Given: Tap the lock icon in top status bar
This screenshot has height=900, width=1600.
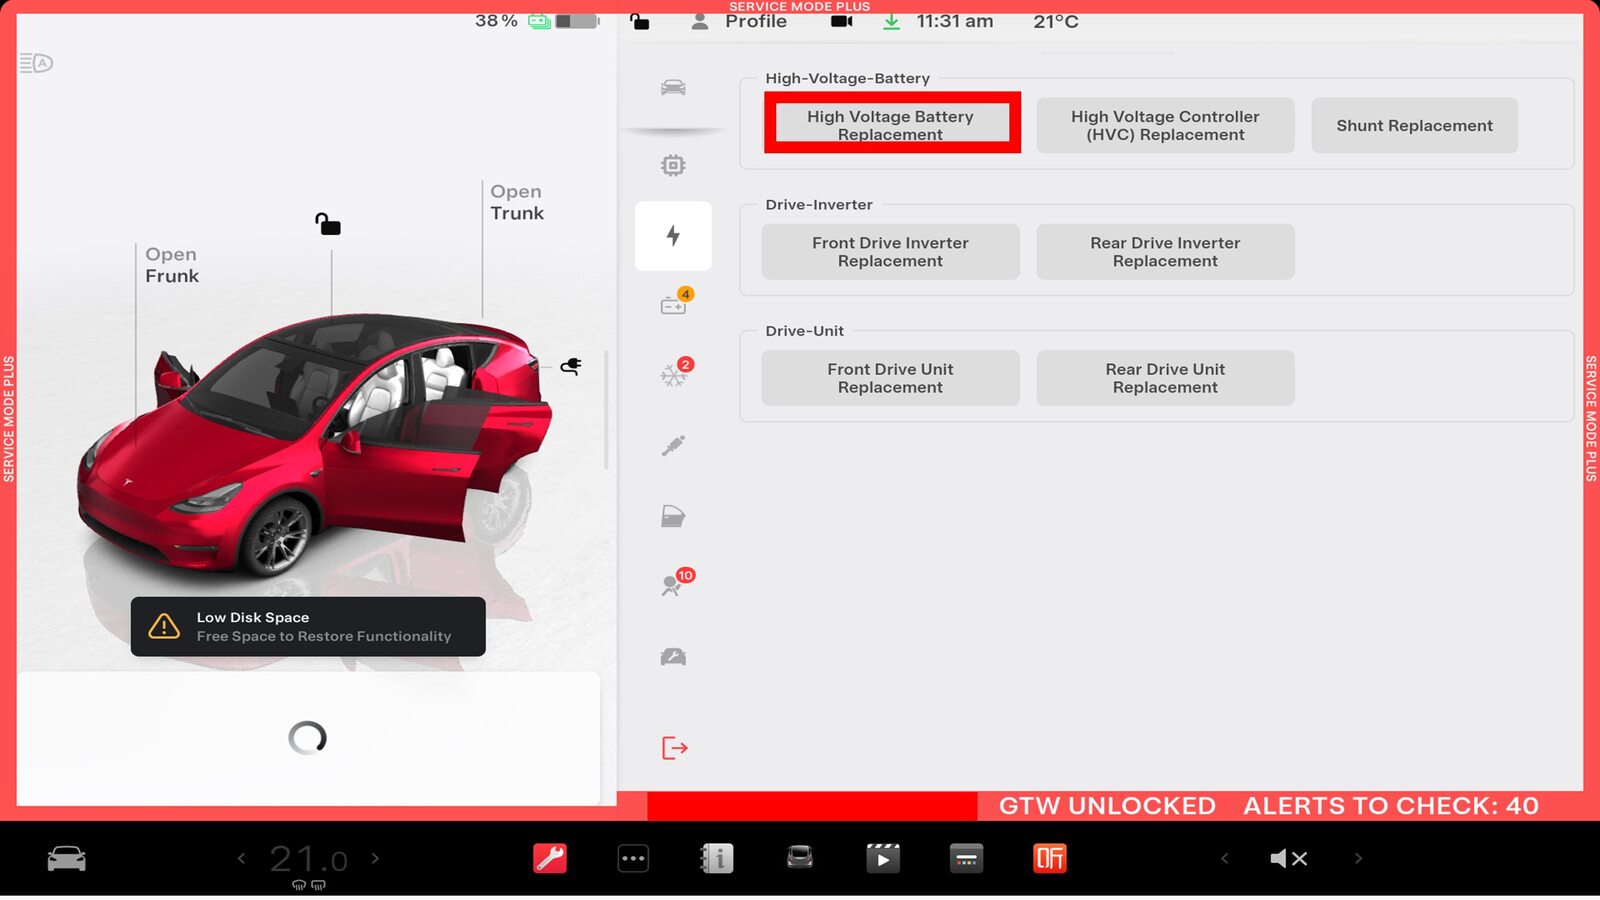Looking at the screenshot, I should [x=640, y=21].
